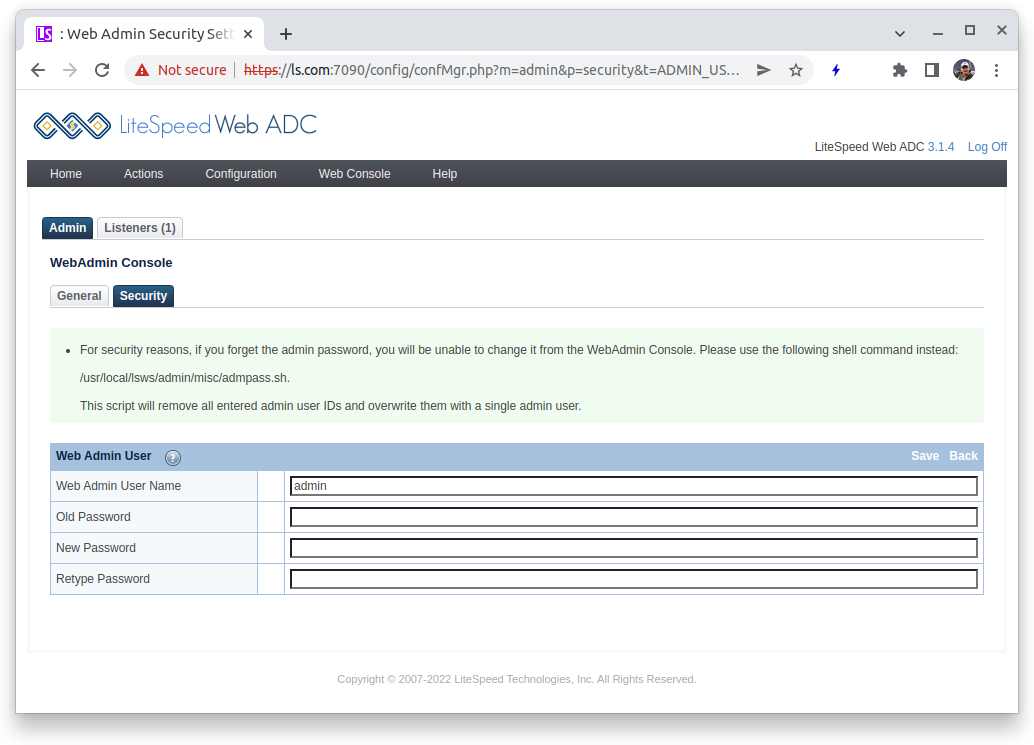Open the Actions menu
The height and width of the screenshot is (745, 1034).
(x=143, y=173)
